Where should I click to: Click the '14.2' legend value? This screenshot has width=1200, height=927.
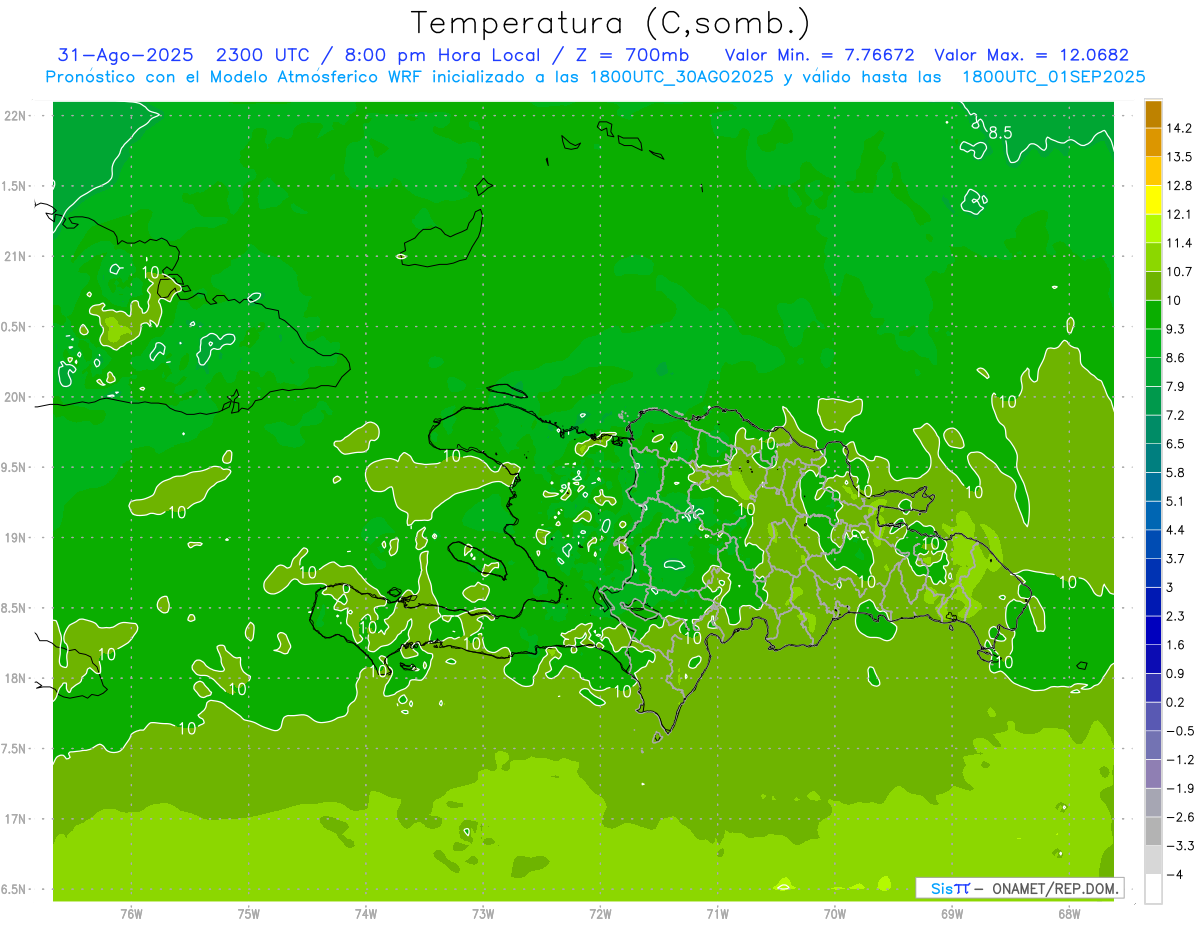pos(1178,128)
